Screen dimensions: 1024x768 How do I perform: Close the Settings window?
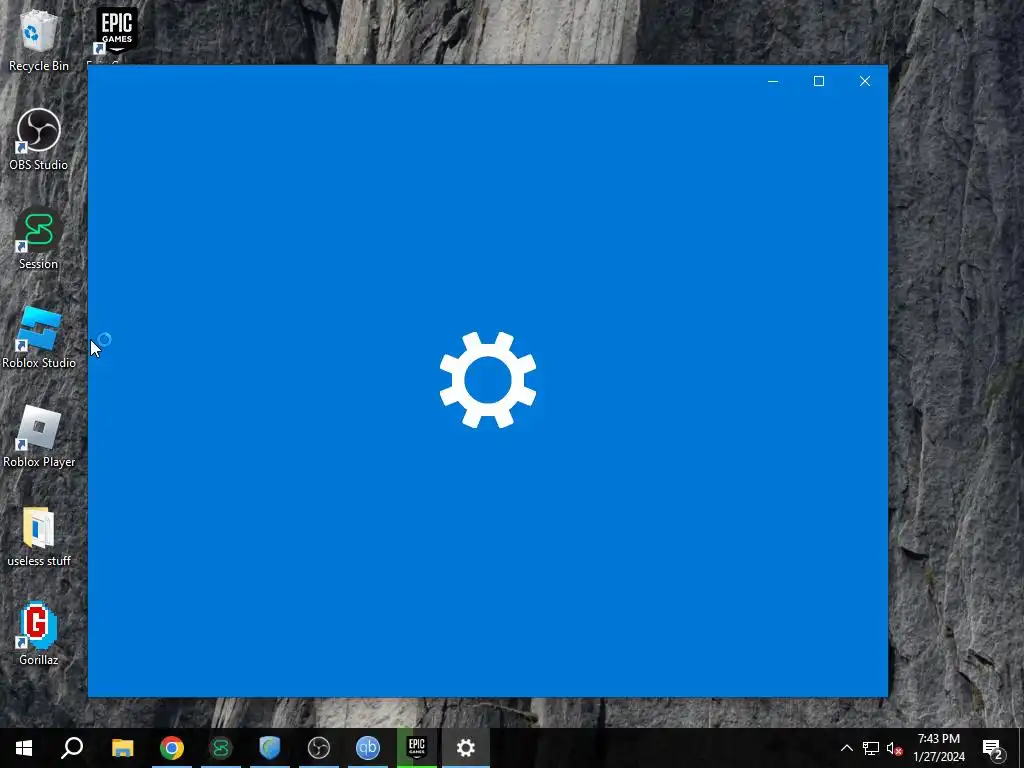pos(865,81)
